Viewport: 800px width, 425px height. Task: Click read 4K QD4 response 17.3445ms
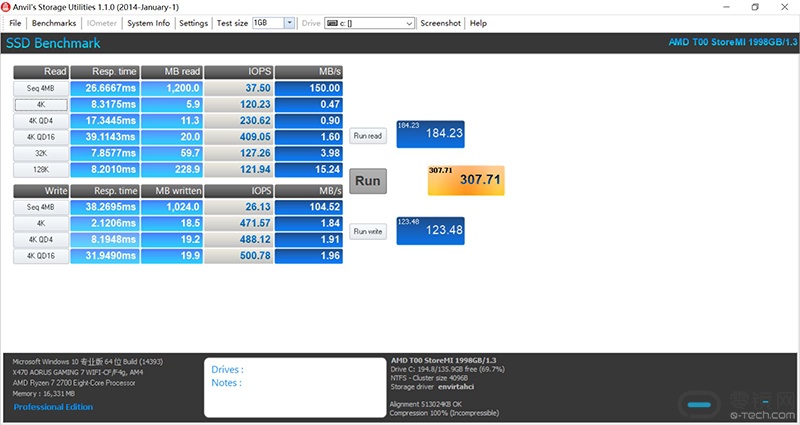(x=105, y=121)
